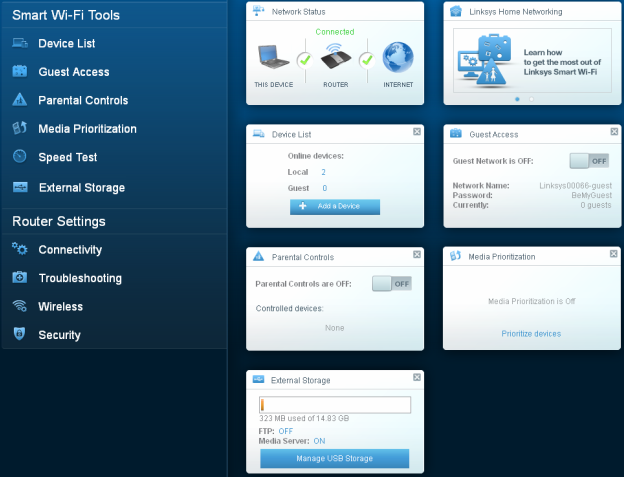Toggle the Parental Controls OFF switch
The image size is (625, 477).
[x=392, y=284]
